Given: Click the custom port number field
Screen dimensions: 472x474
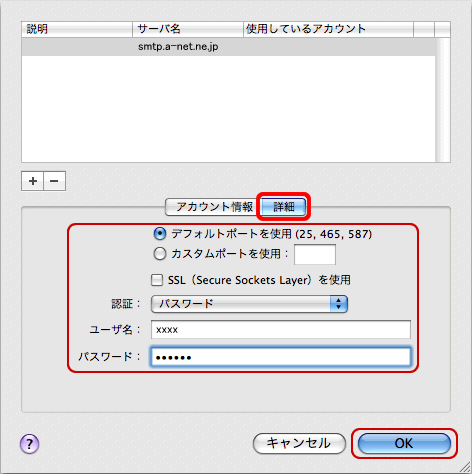Looking at the screenshot, I should coord(315,254).
